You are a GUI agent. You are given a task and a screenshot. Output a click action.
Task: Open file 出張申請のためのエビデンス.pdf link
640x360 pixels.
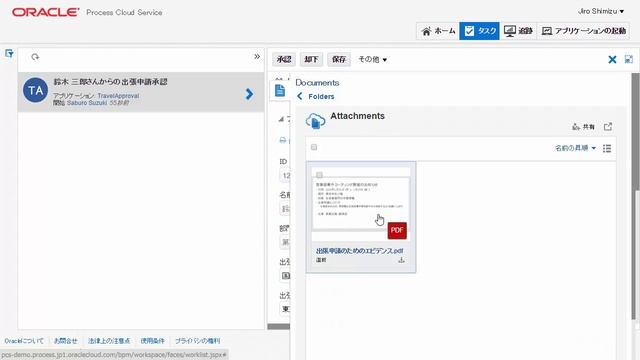point(360,251)
